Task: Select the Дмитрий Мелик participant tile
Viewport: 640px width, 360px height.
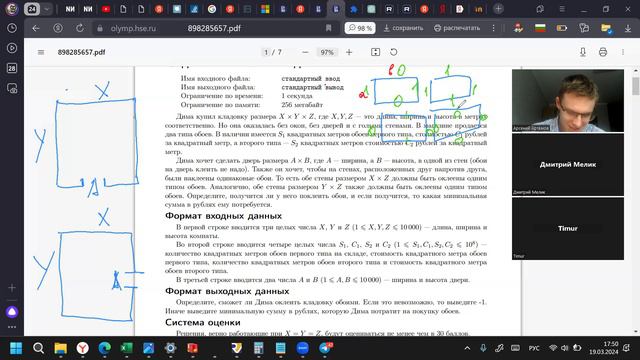Action: 568,164
